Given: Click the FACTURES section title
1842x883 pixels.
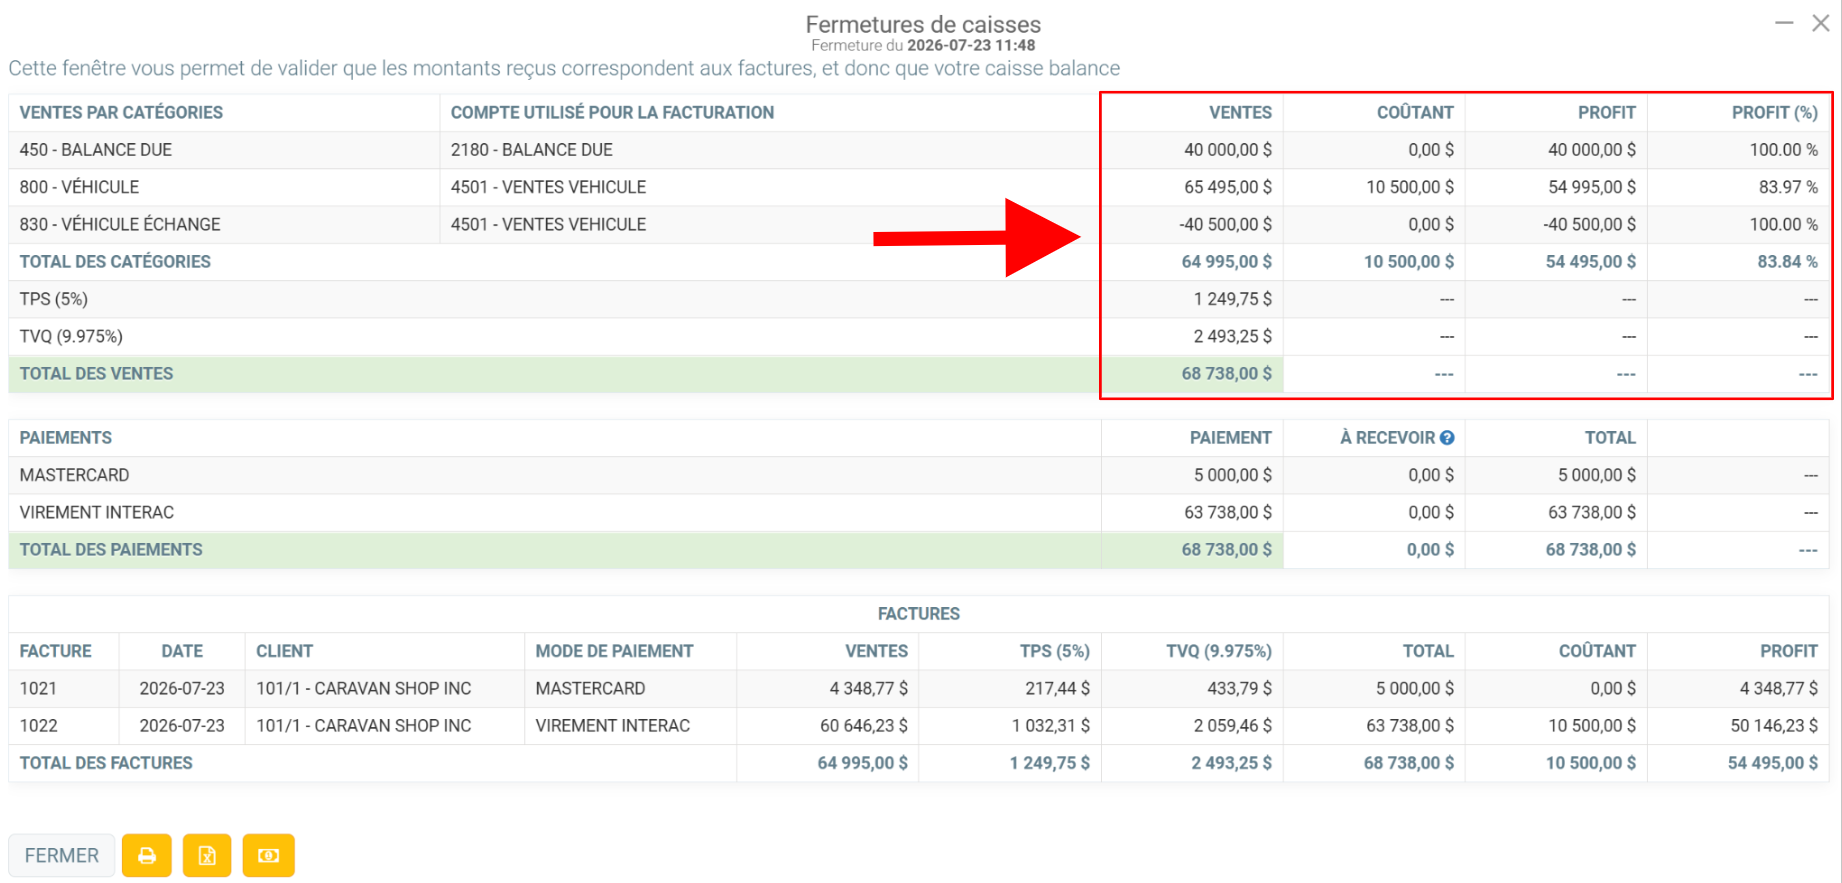Looking at the screenshot, I should click(918, 614).
